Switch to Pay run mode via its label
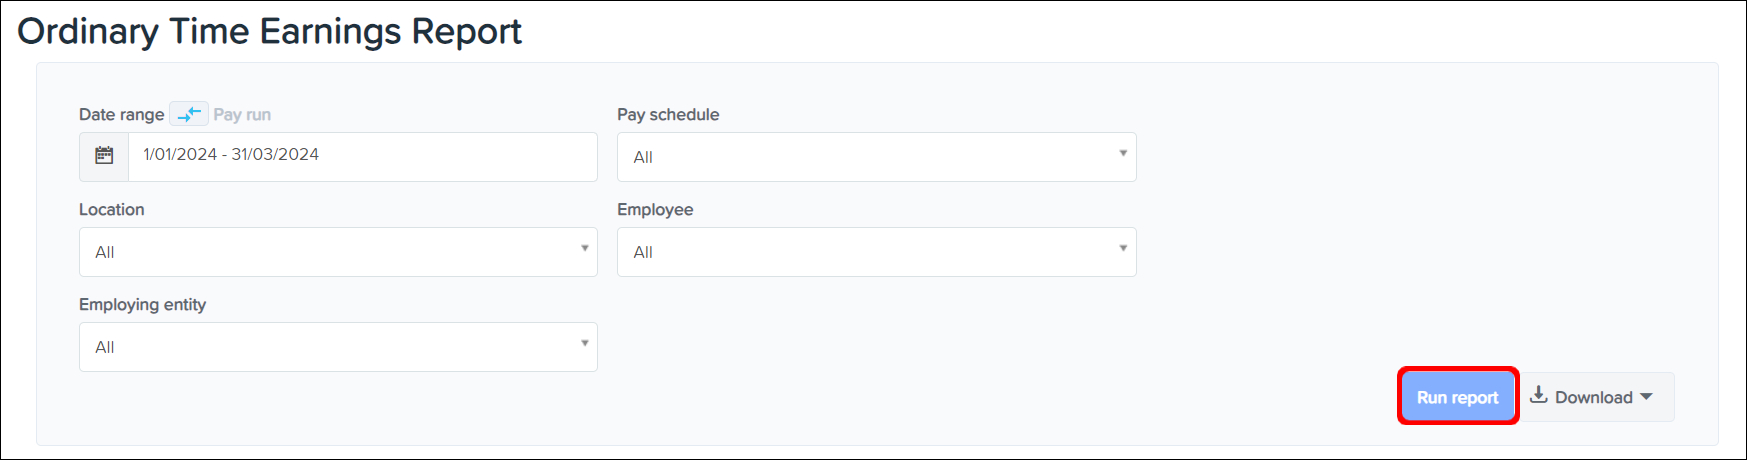Screen dimensions: 1747x460 coord(242,115)
